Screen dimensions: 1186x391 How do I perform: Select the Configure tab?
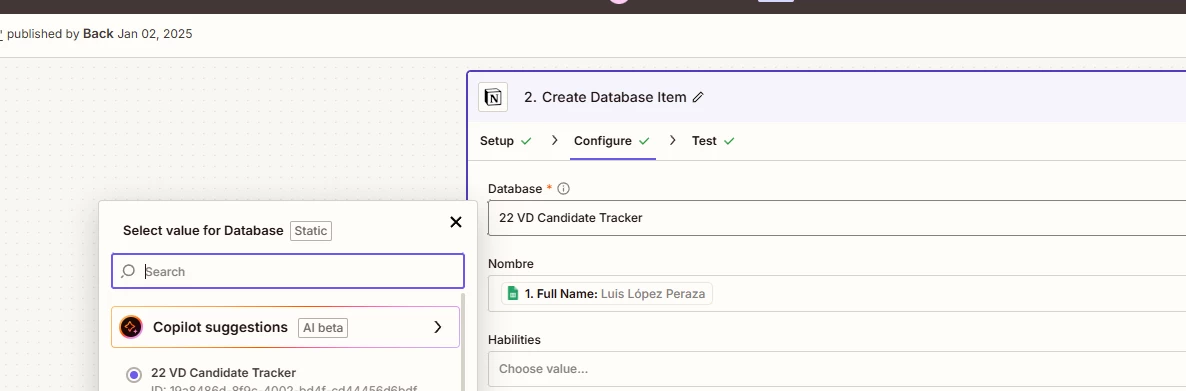tap(612, 141)
